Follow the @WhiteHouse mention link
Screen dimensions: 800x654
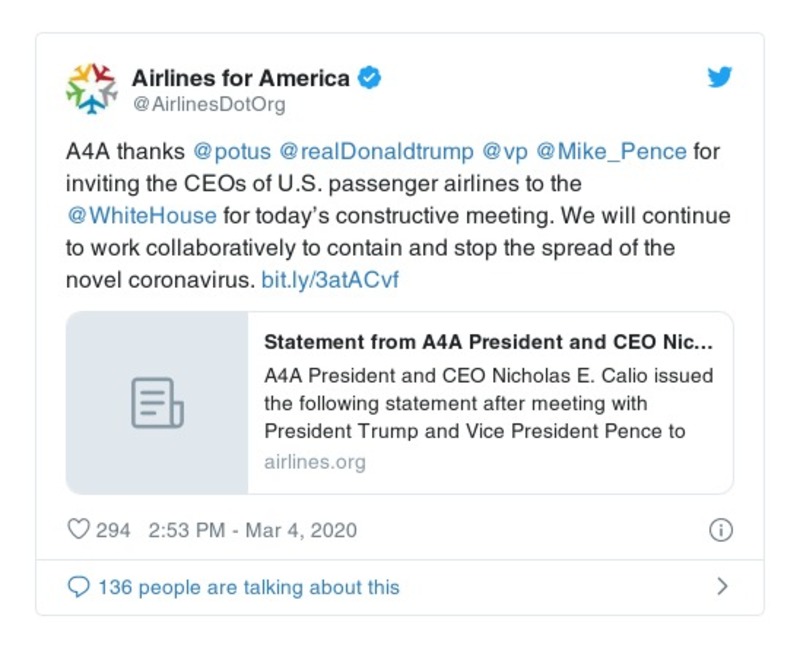click(141, 216)
